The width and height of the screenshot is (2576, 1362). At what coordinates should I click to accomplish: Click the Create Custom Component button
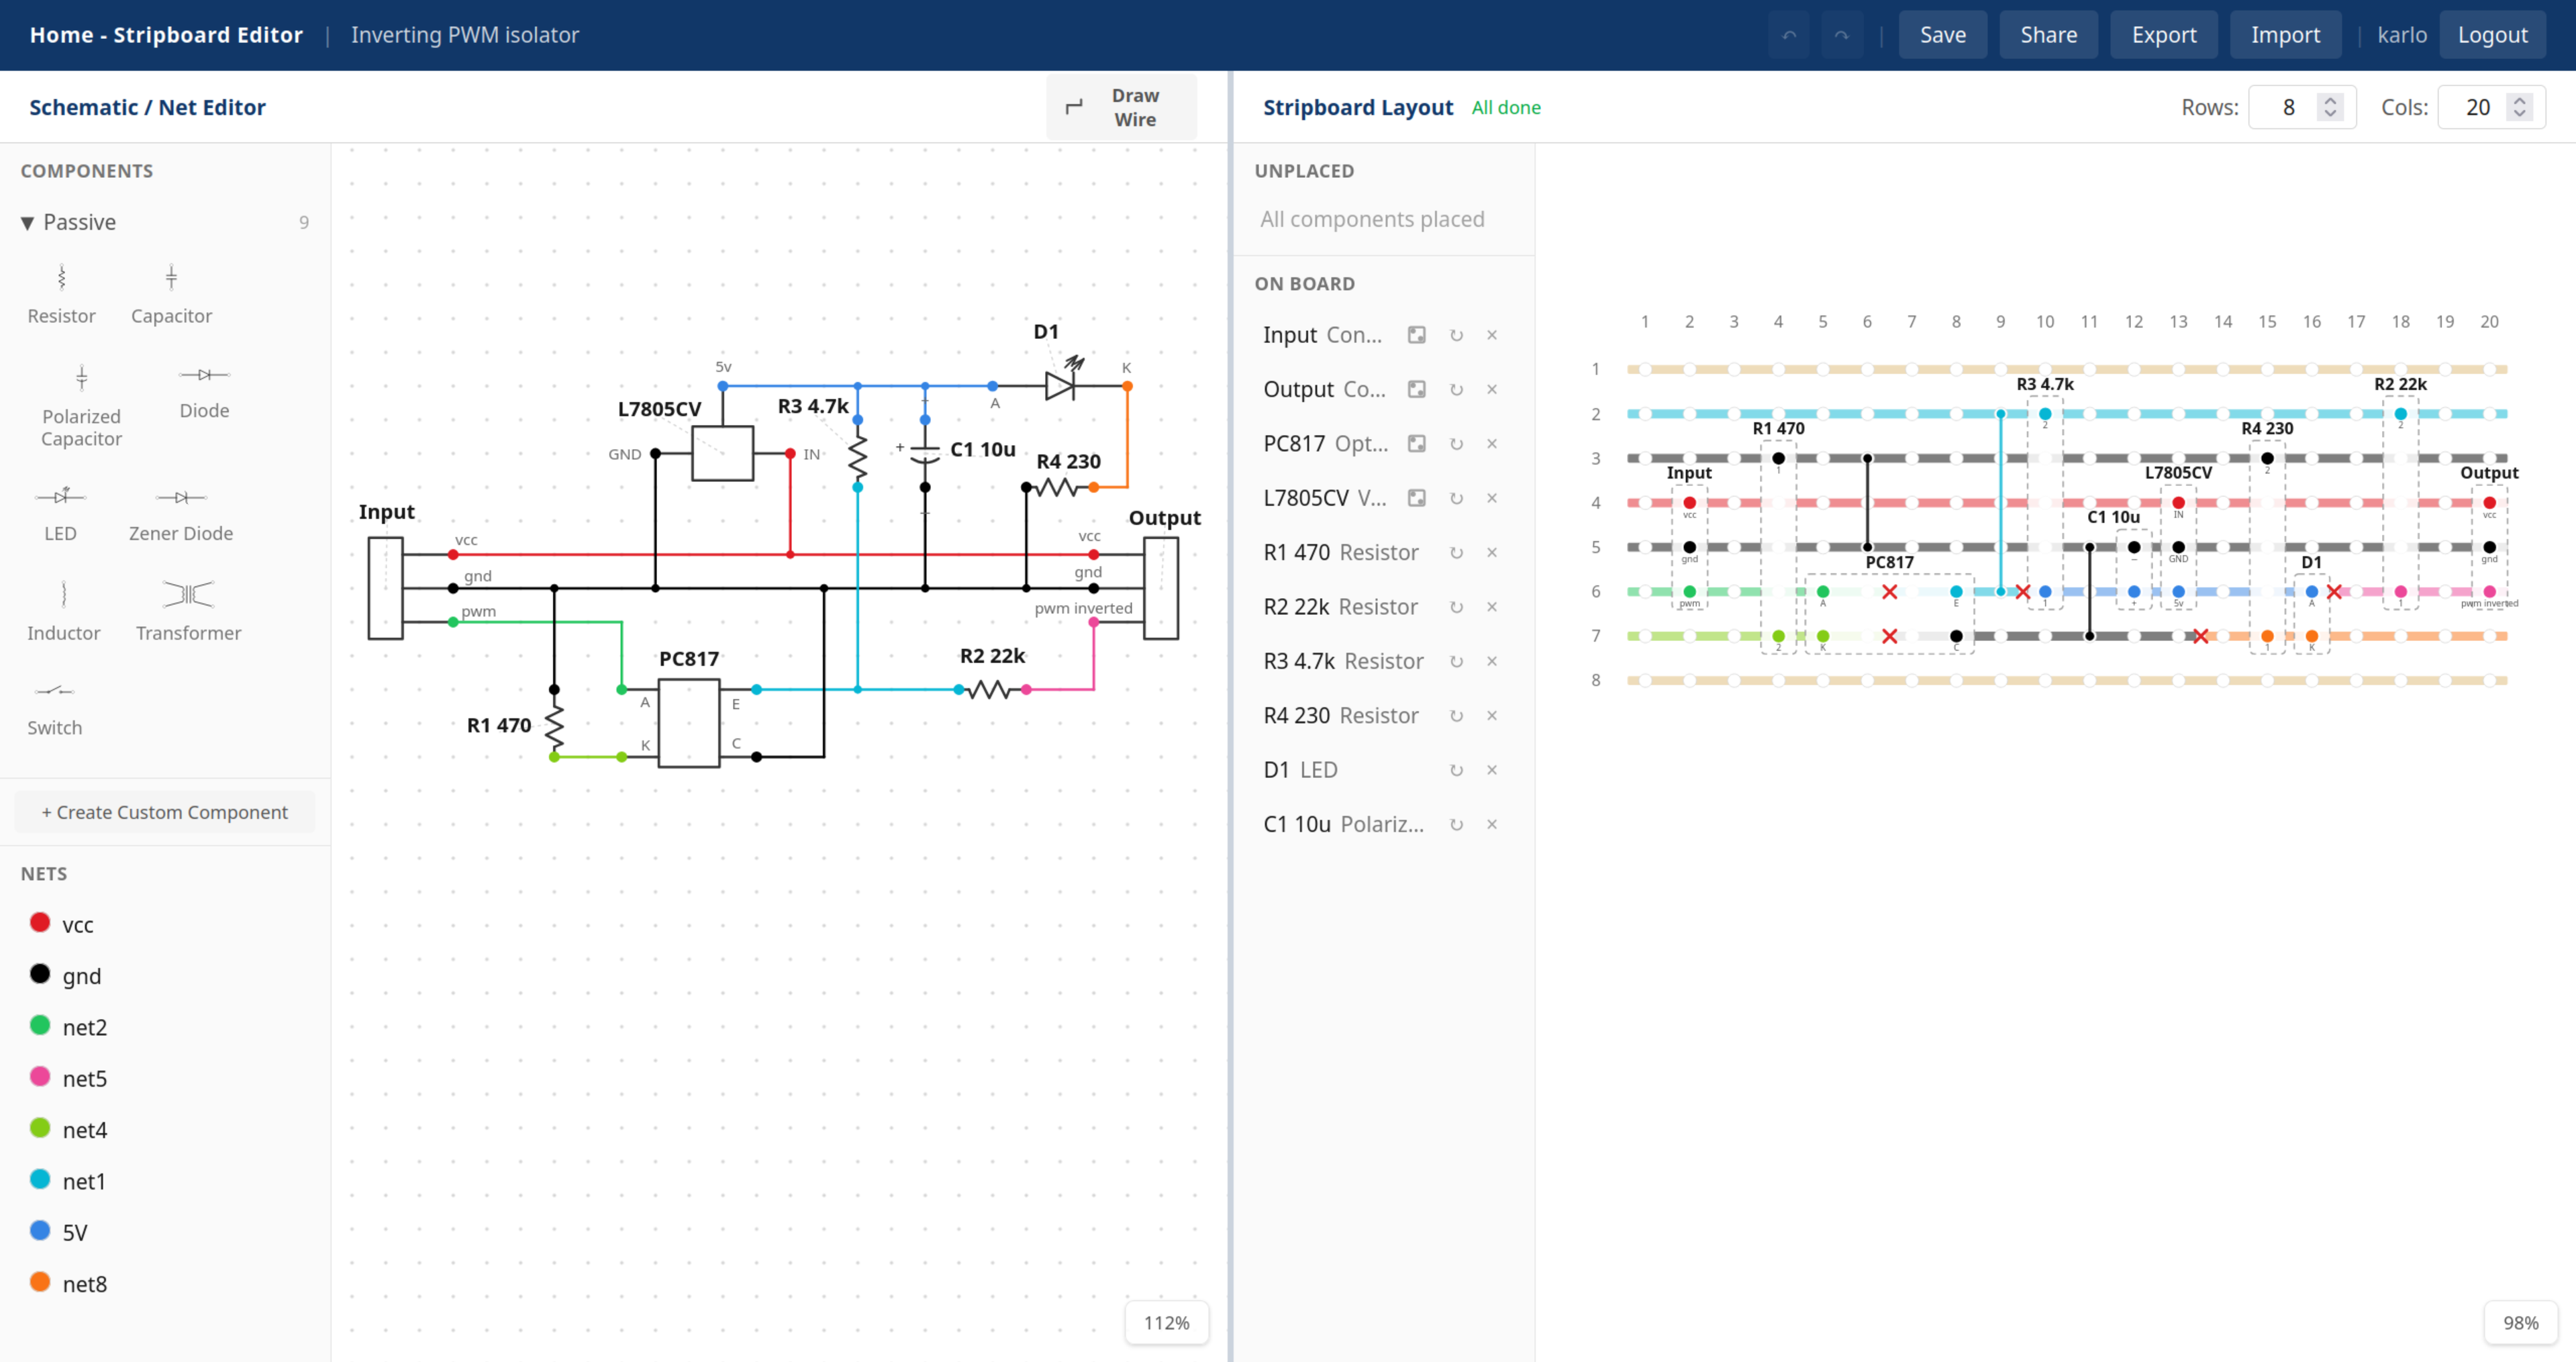(x=165, y=812)
